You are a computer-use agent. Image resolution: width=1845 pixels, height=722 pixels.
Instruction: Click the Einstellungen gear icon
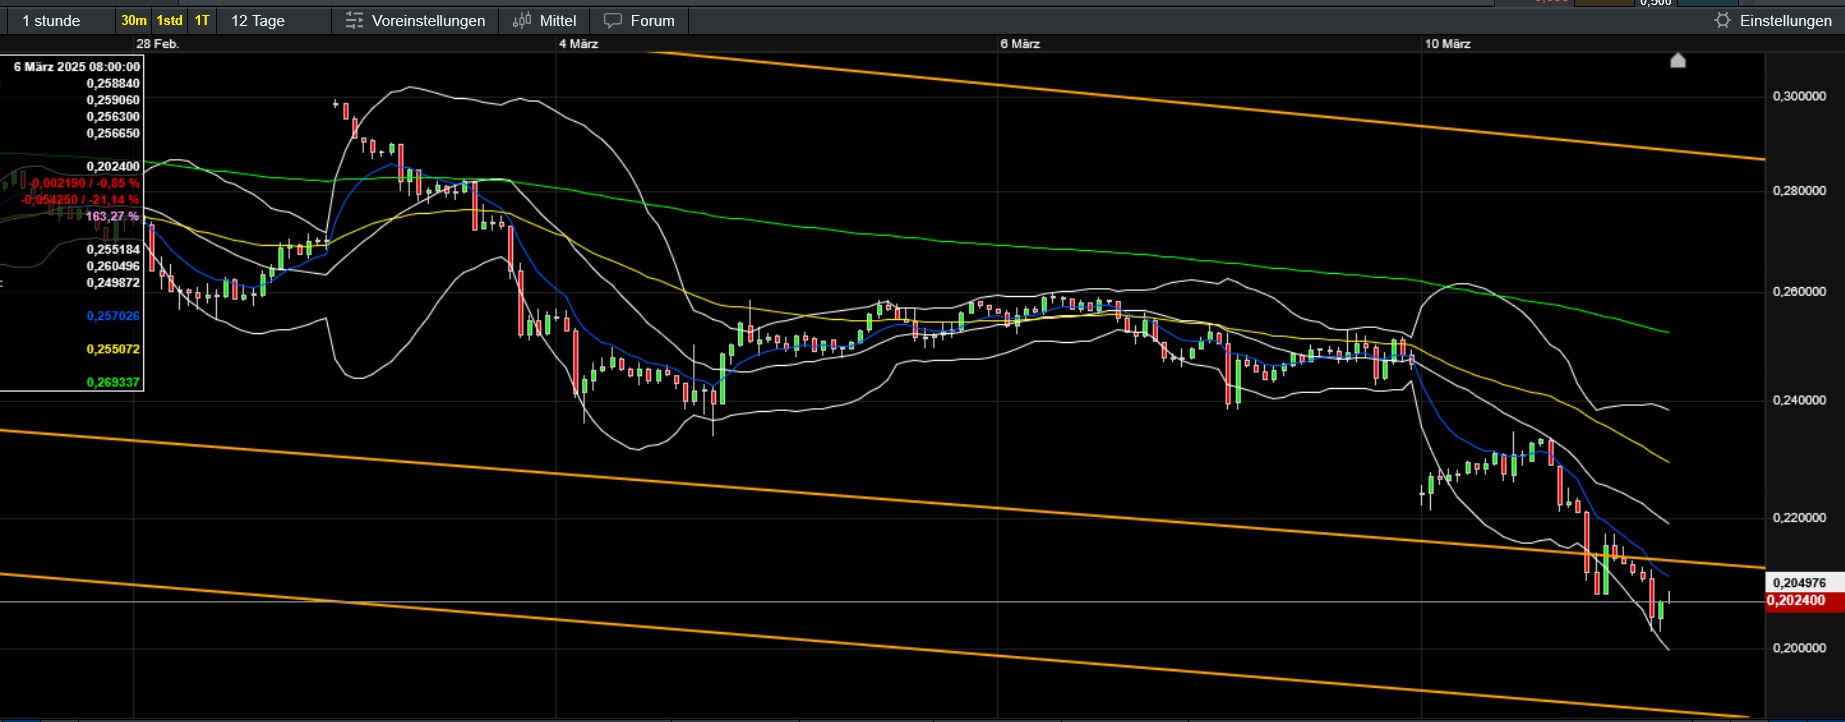pyautogui.click(x=1722, y=20)
